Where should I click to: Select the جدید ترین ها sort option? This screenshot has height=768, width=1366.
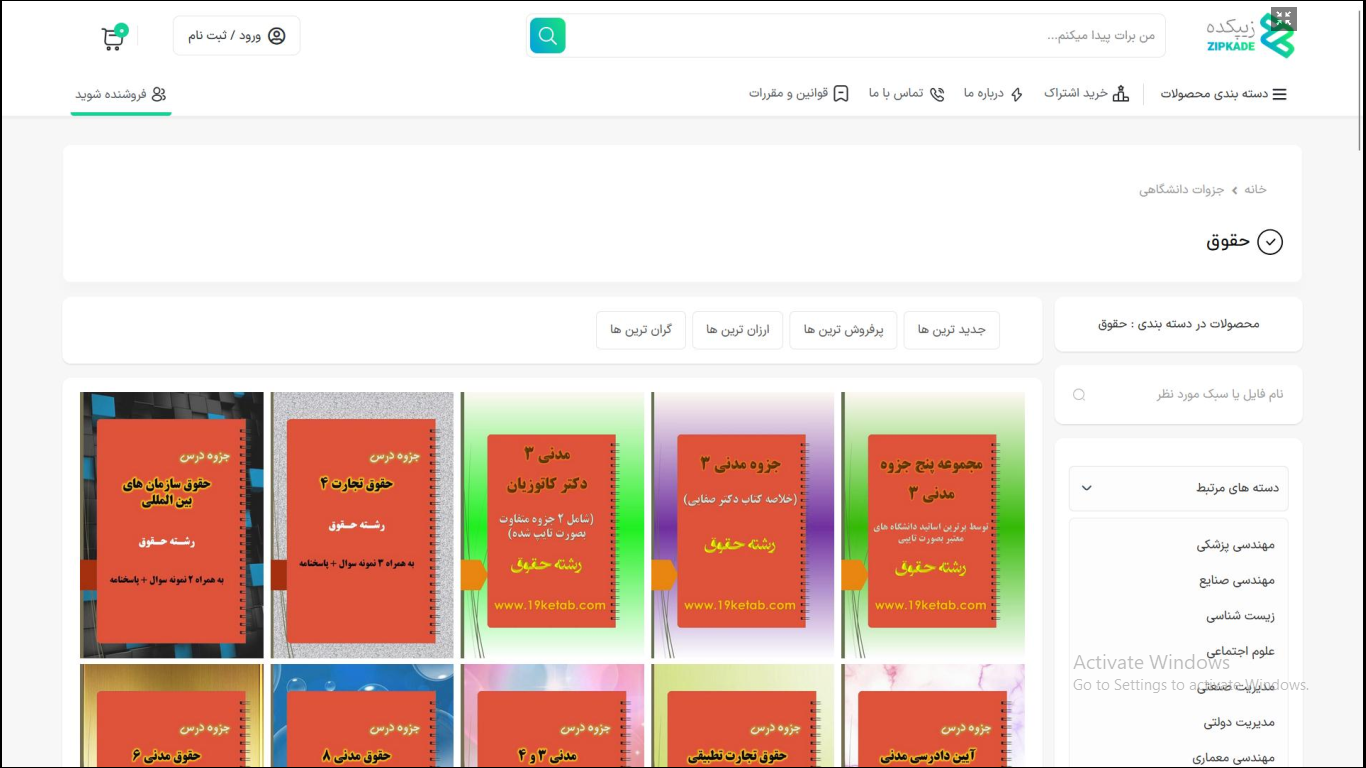coord(951,330)
